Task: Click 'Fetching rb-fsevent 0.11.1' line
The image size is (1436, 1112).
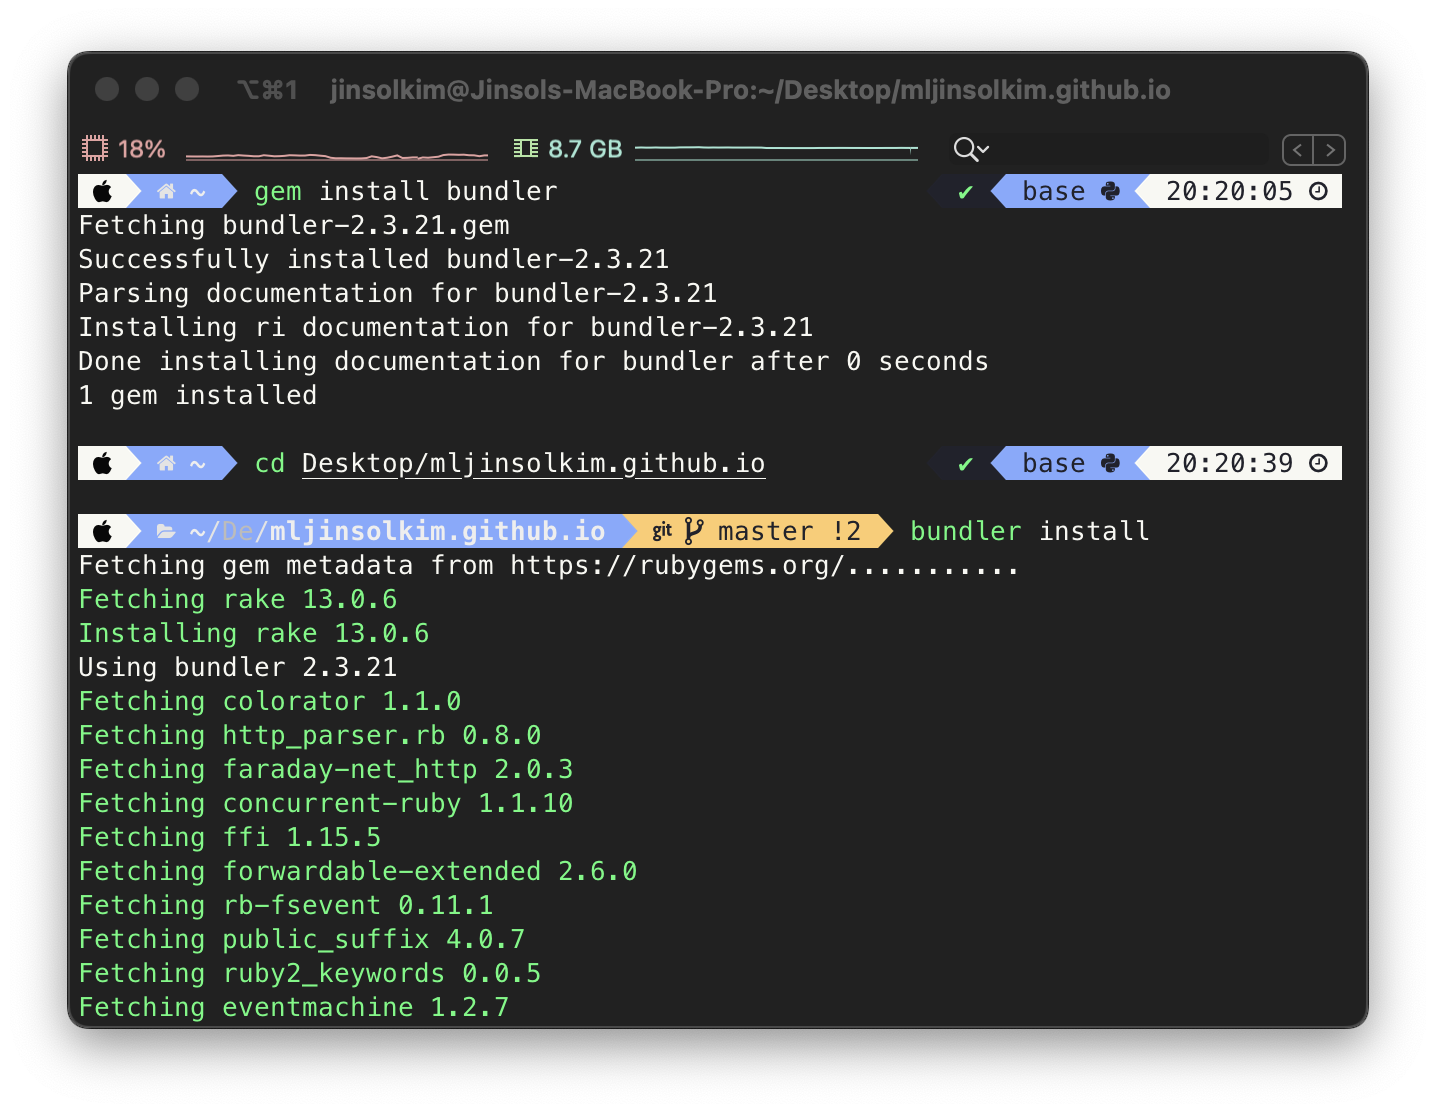Action: point(286,906)
